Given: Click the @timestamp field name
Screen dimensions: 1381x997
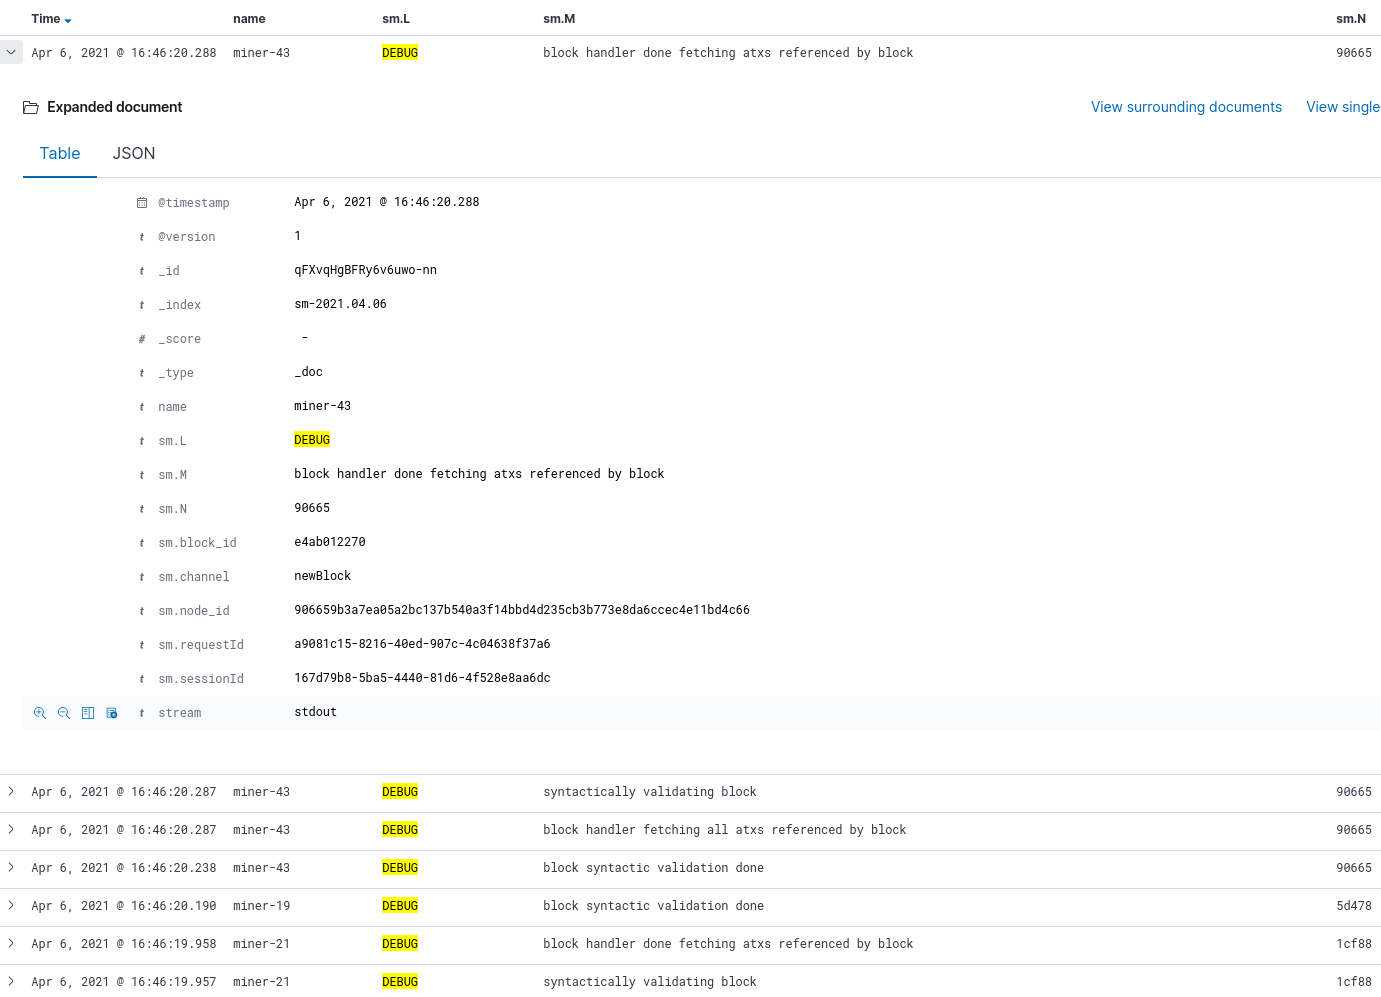Looking at the screenshot, I should pos(194,203).
